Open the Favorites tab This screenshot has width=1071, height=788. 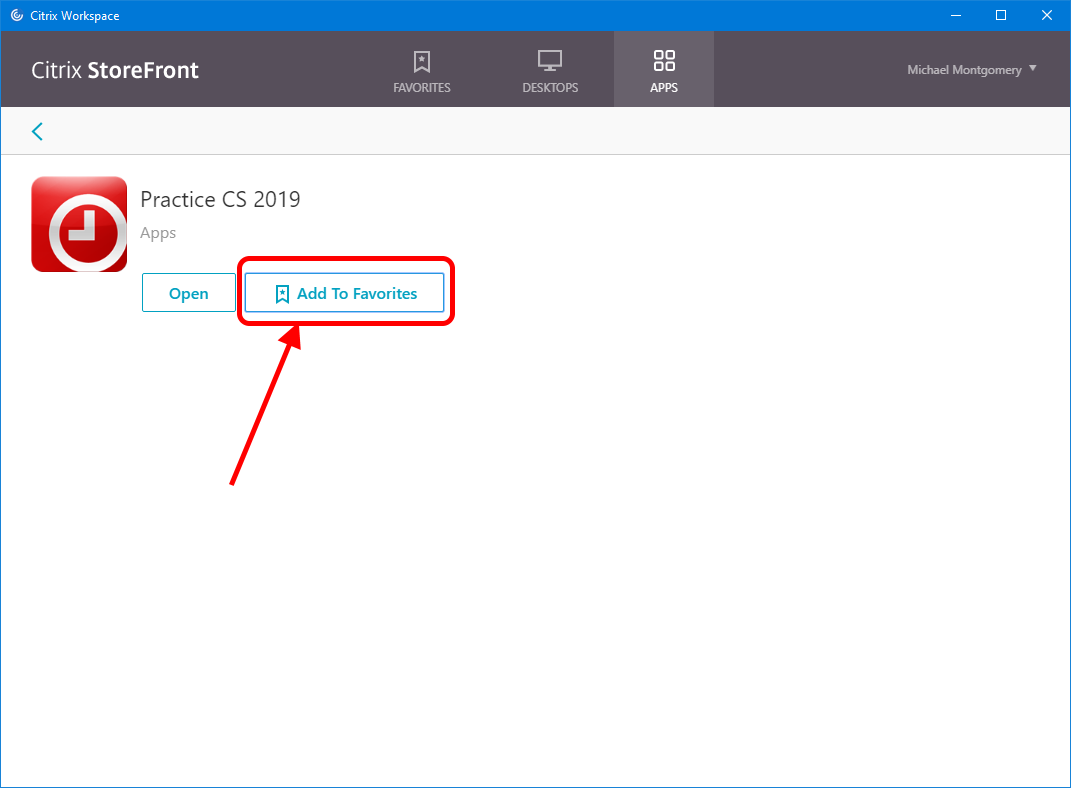(421, 70)
